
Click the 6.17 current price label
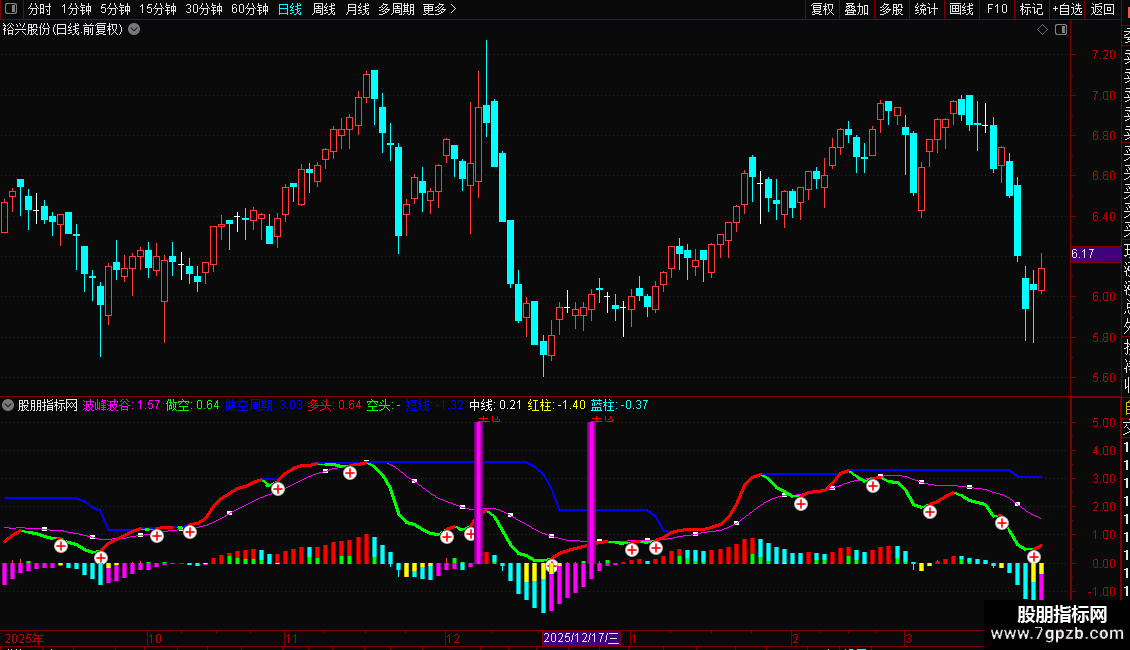pos(1095,254)
